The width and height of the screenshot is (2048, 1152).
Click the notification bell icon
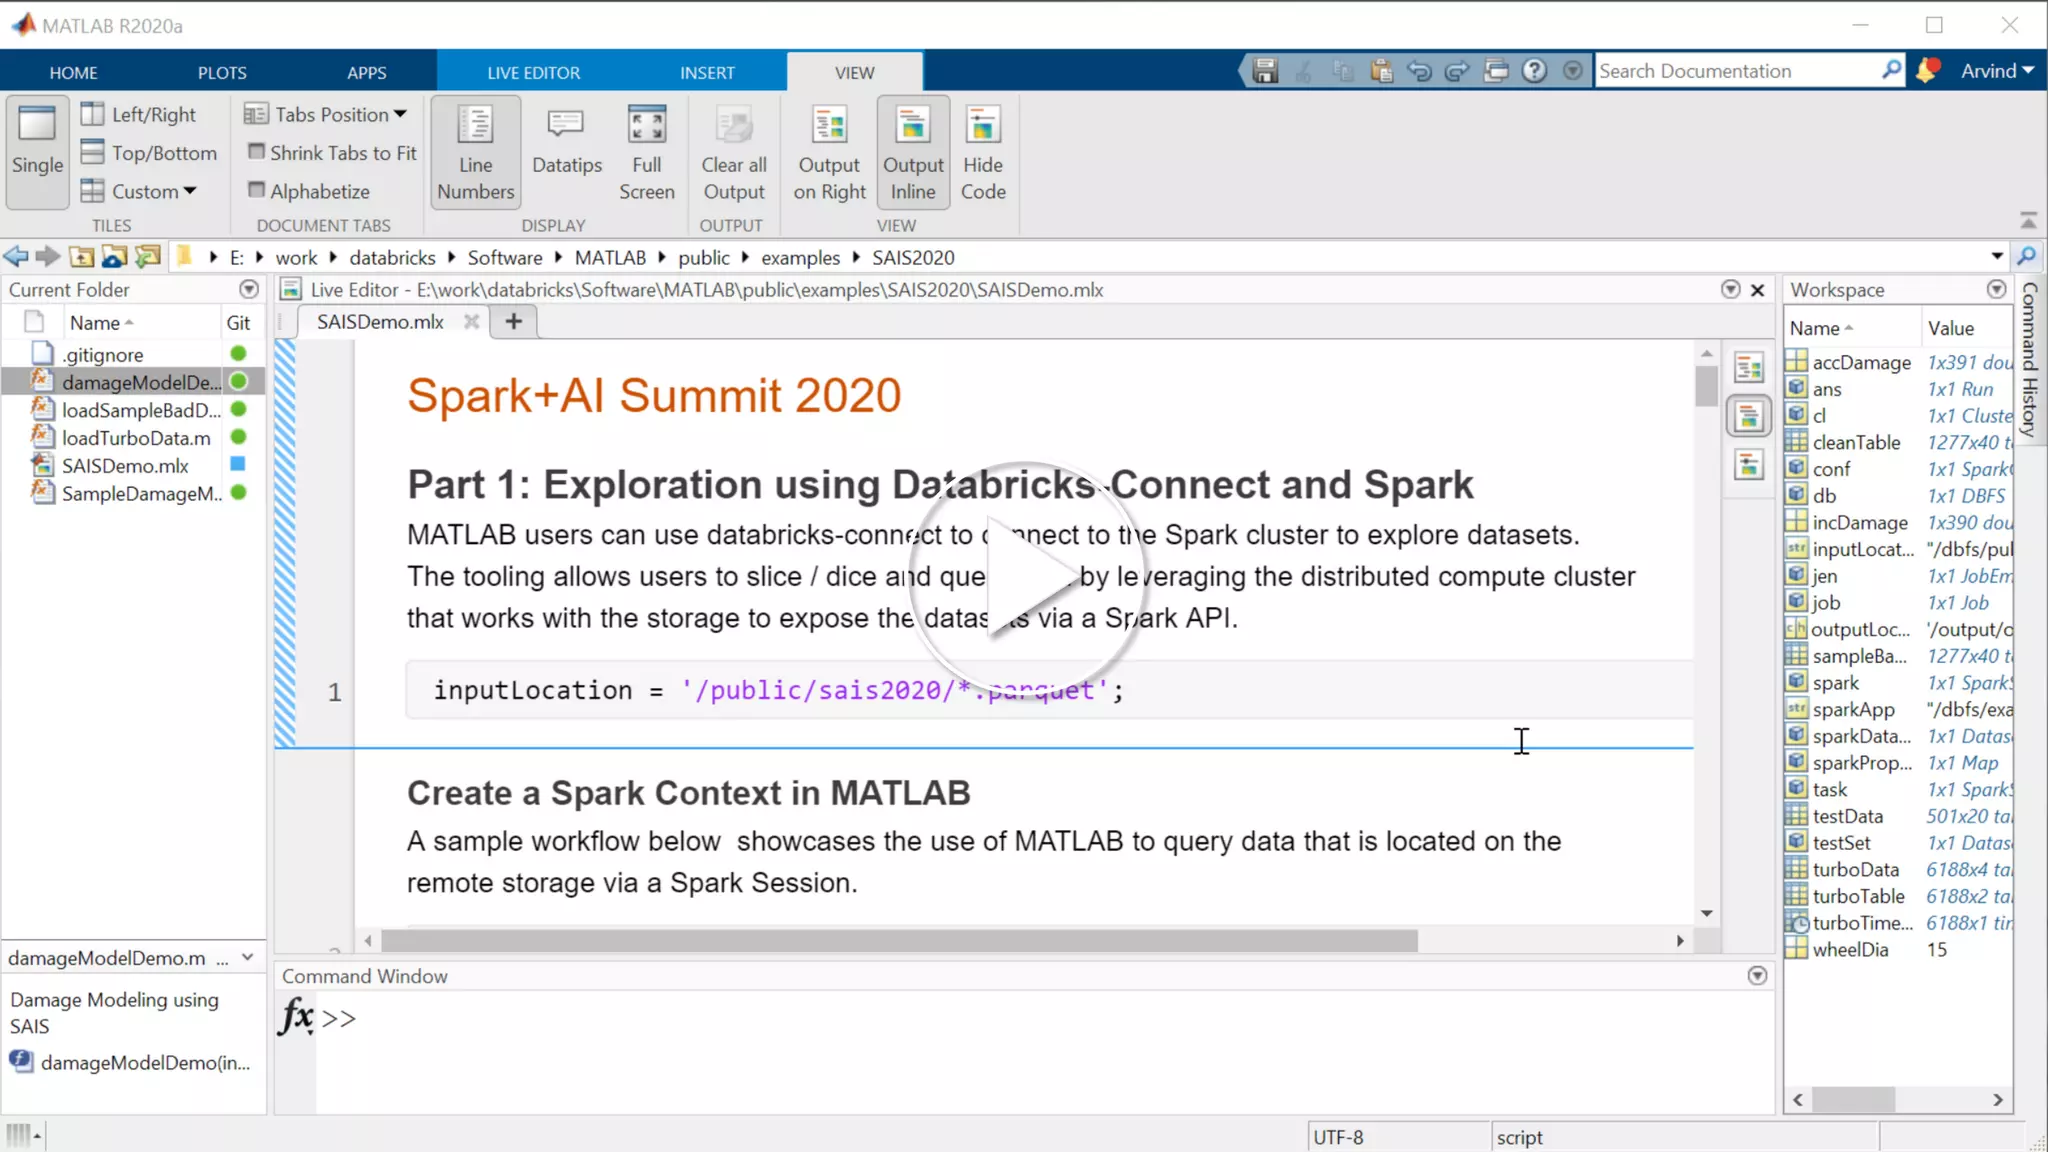(x=1927, y=71)
